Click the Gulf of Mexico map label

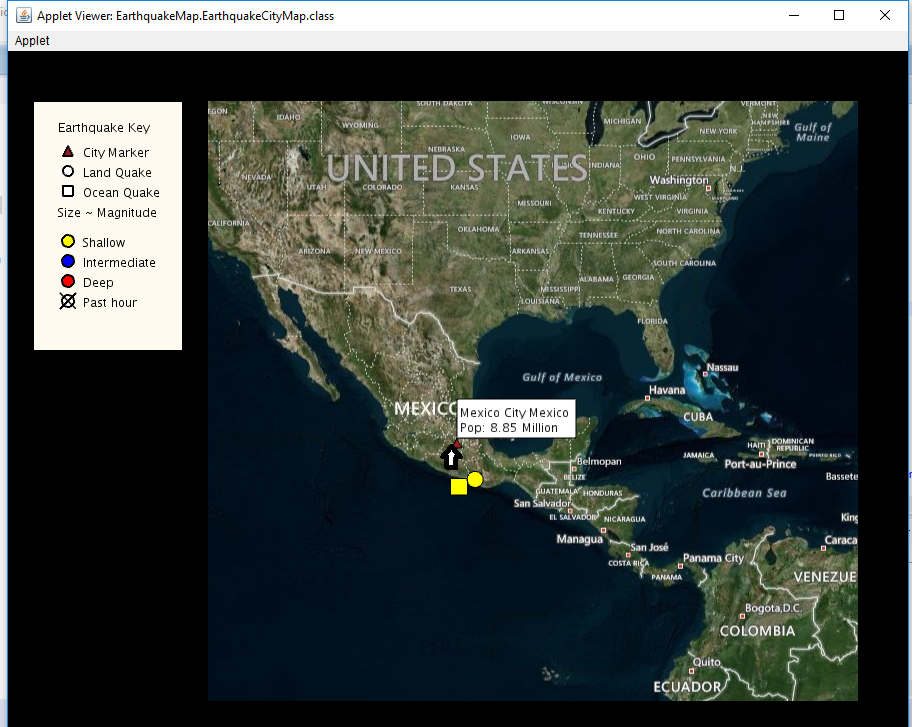(561, 377)
